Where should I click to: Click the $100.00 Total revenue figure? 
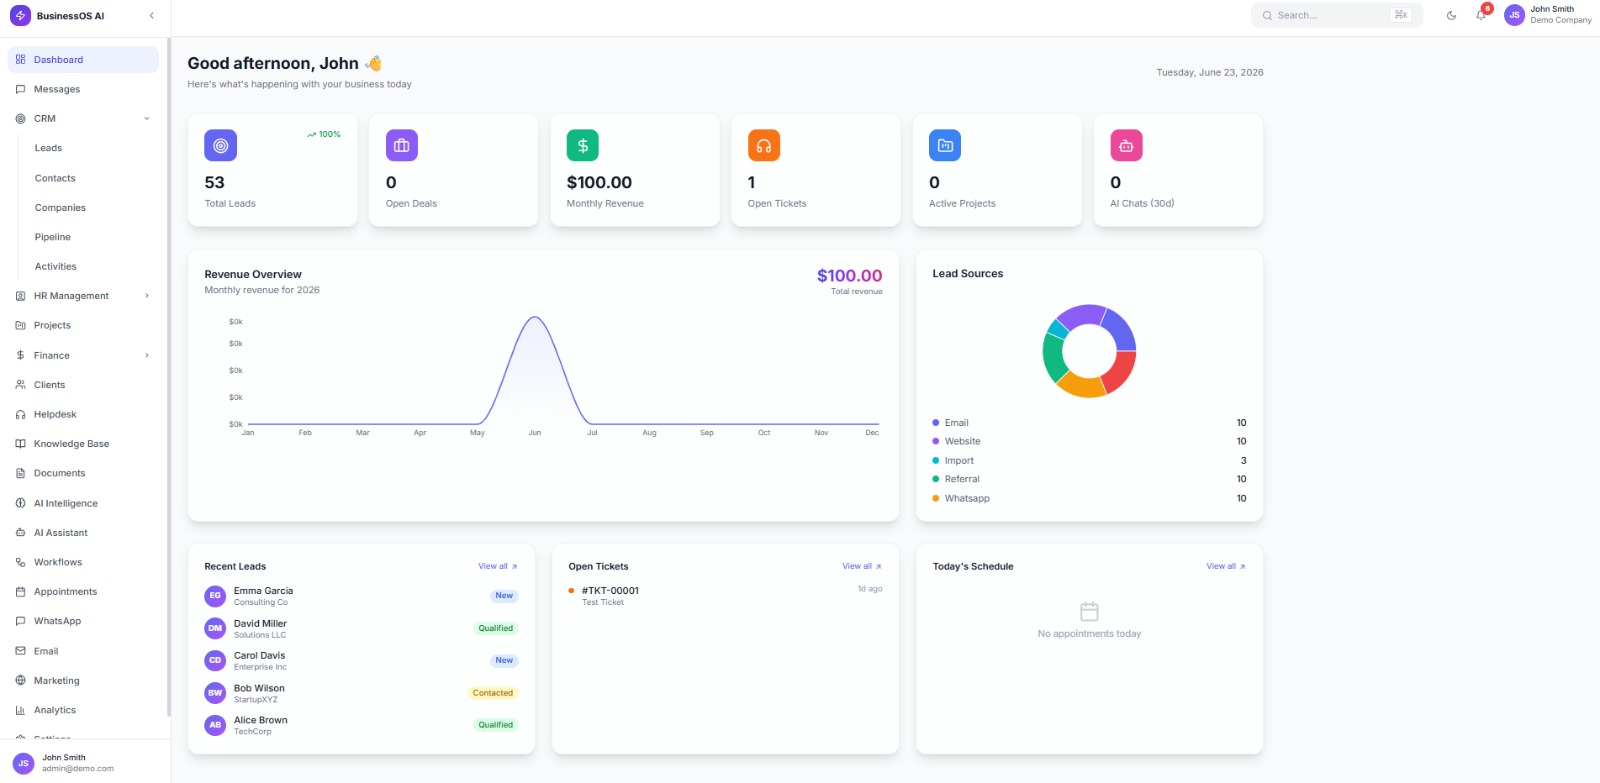849,276
